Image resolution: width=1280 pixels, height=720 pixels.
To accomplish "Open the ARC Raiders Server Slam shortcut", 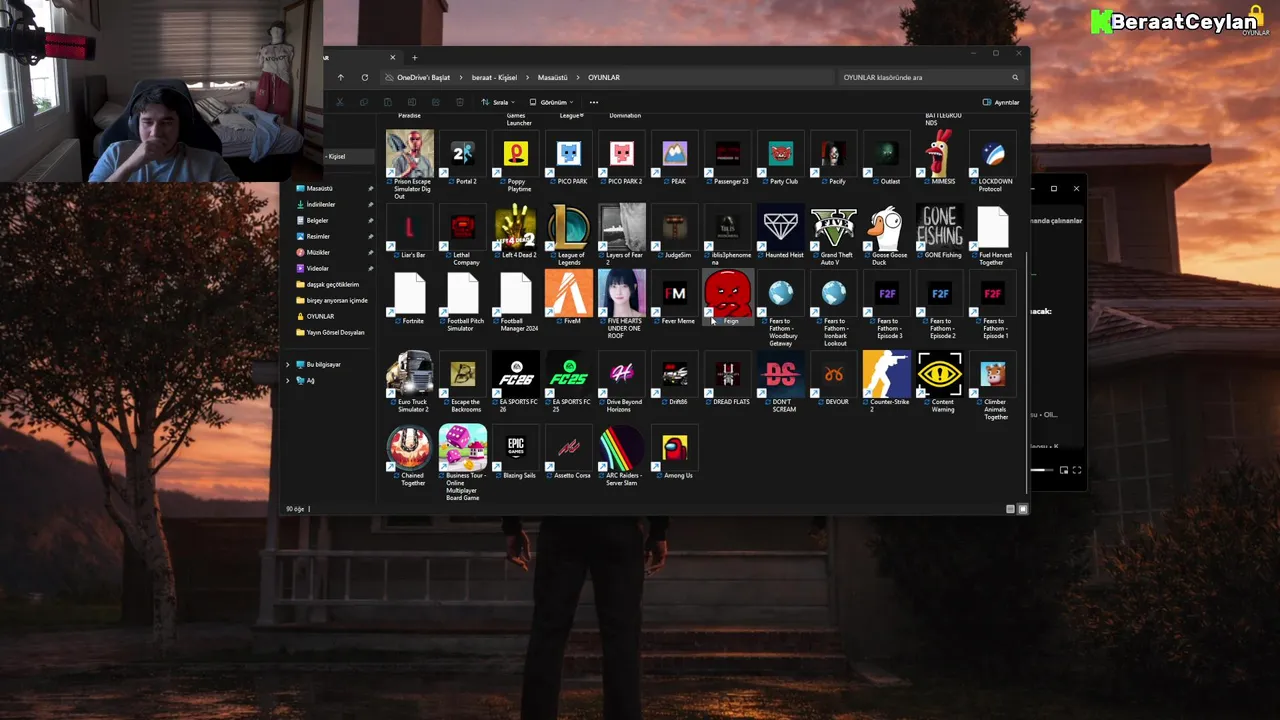I will click(622, 456).
